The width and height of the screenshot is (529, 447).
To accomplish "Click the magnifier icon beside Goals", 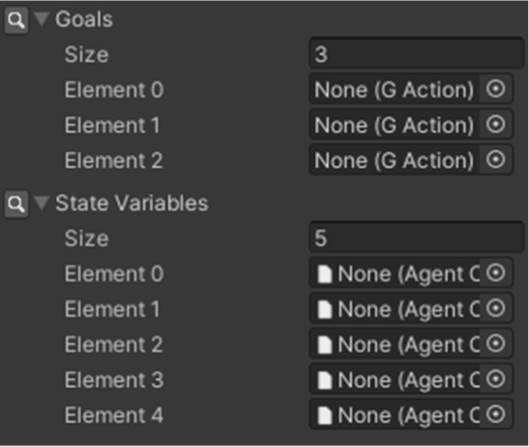I will (x=16, y=20).
